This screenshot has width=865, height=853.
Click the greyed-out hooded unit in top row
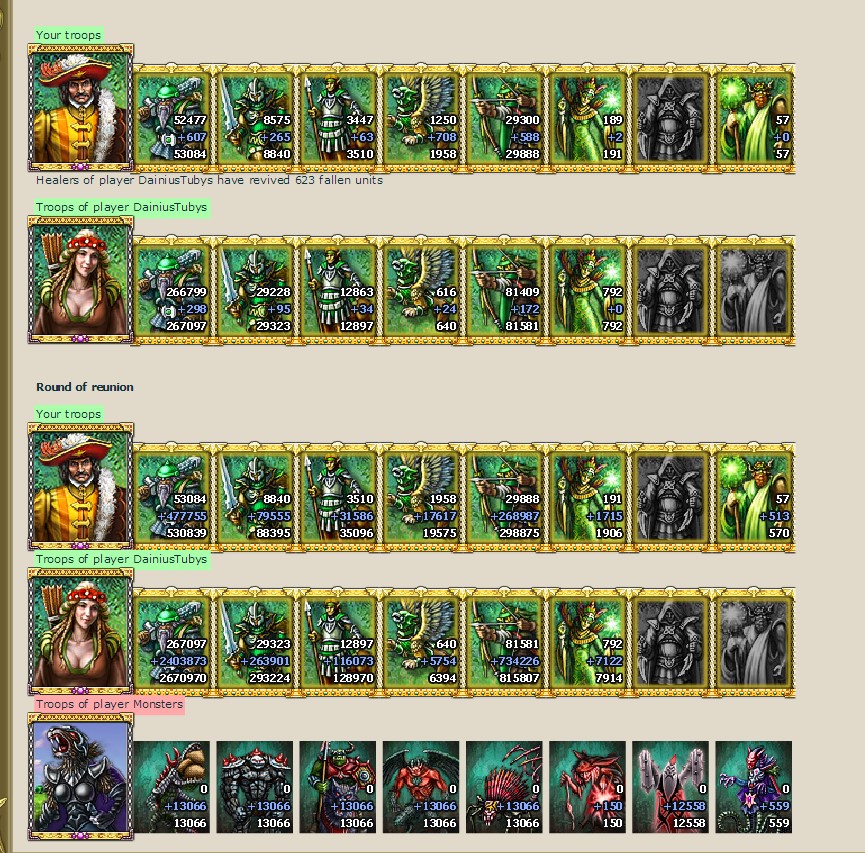(x=670, y=119)
